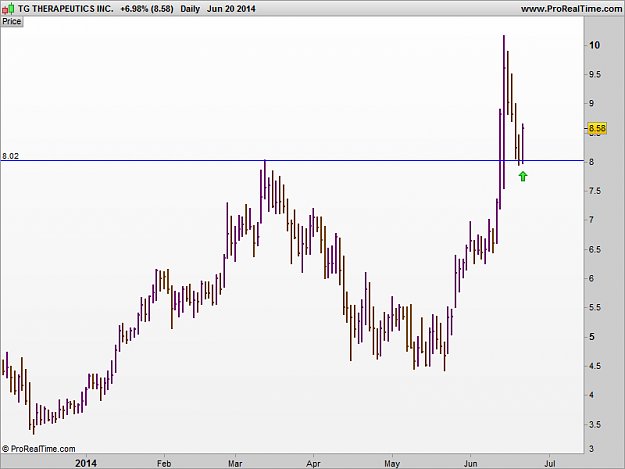Click the 2014 label on the time axis
Image resolution: width=625 pixels, height=469 pixels.
click(x=86, y=463)
